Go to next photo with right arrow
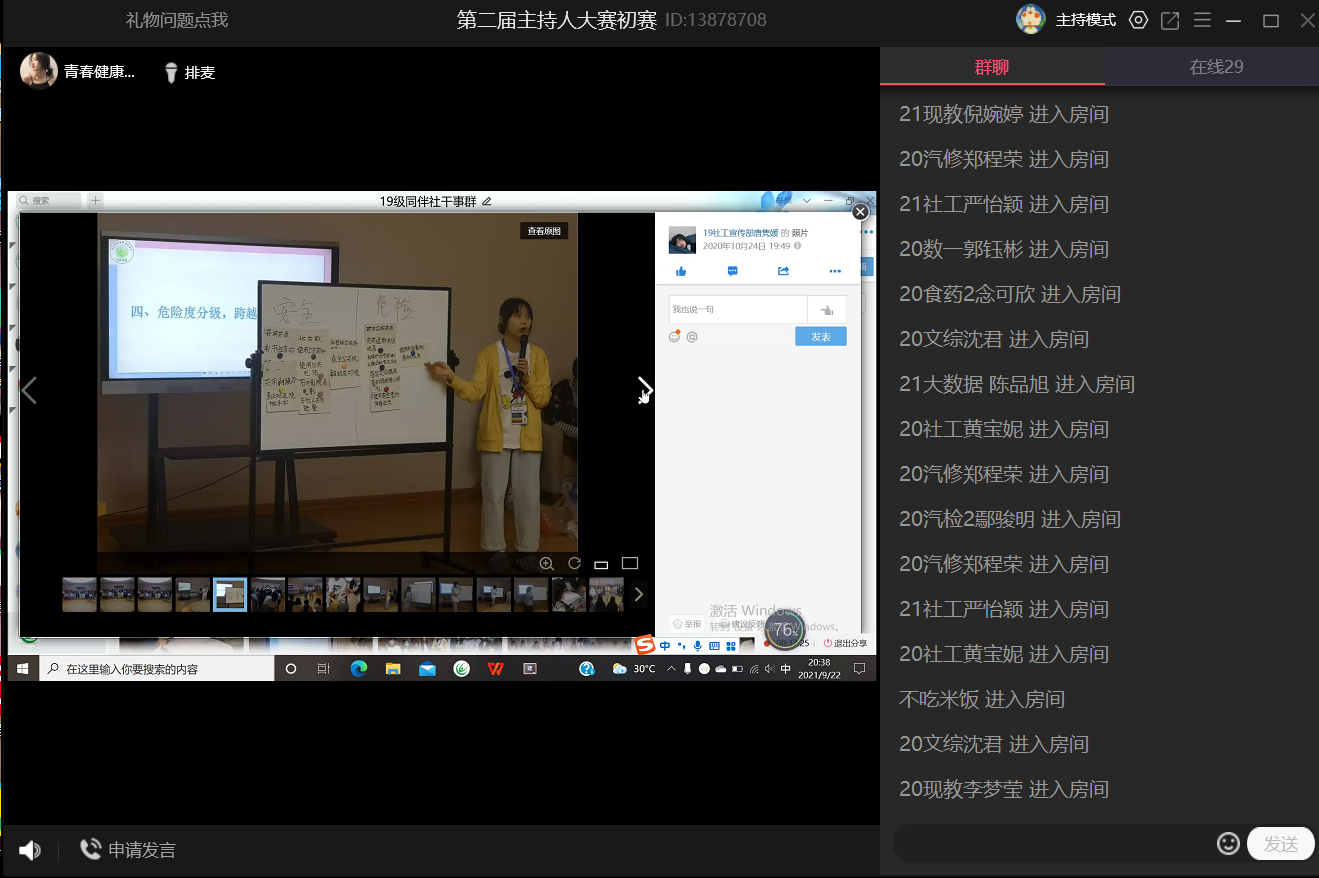The width and height of the screenshot is (1319, 878). coord(645,390)
